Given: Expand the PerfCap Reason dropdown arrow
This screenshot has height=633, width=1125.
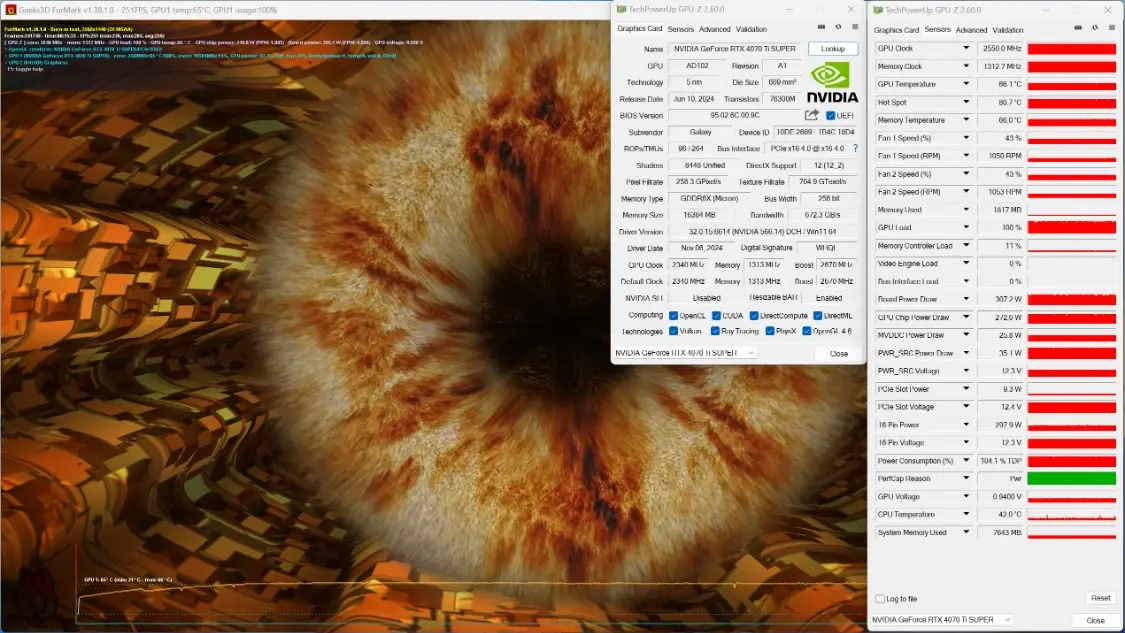Looking at the screenshot, I should (x=966, y=479).
